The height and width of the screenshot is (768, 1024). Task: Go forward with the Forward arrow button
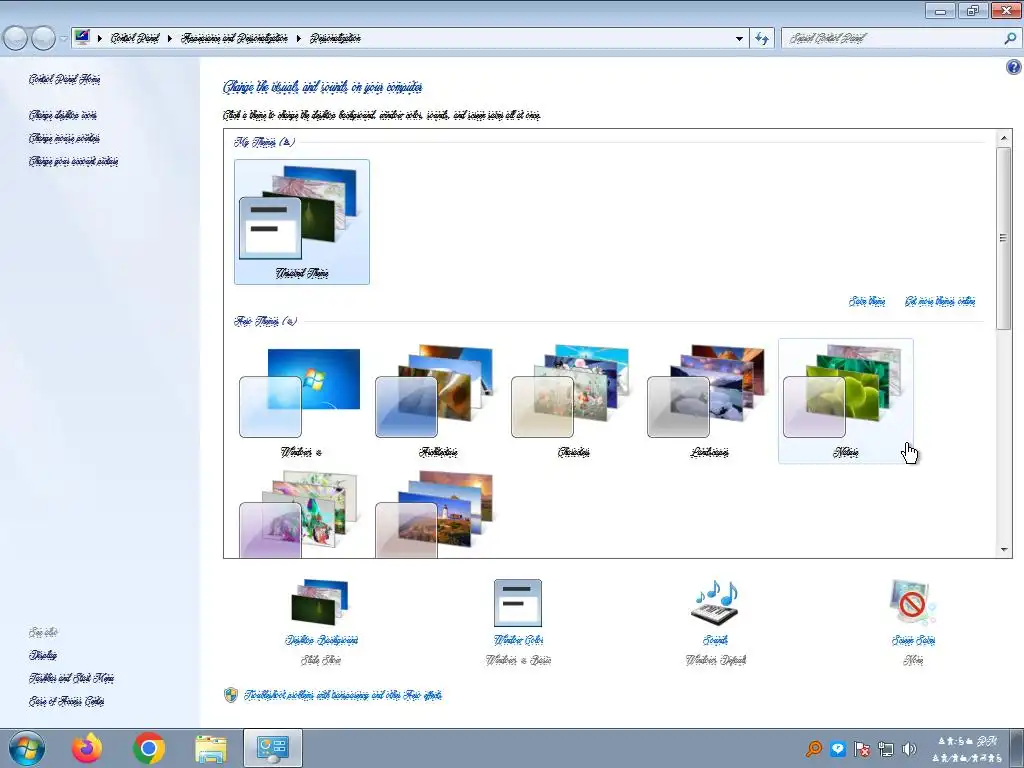43,38
